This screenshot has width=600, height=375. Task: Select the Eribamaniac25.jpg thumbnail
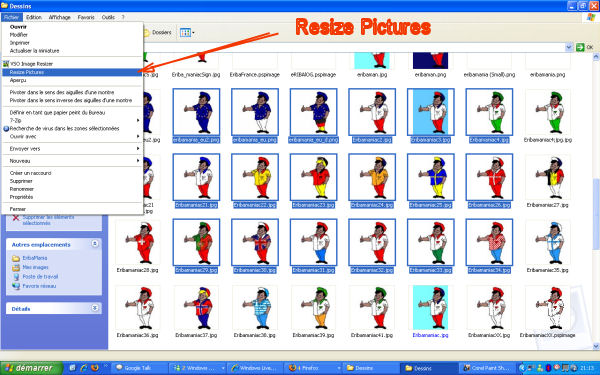[x=430, y=177]
